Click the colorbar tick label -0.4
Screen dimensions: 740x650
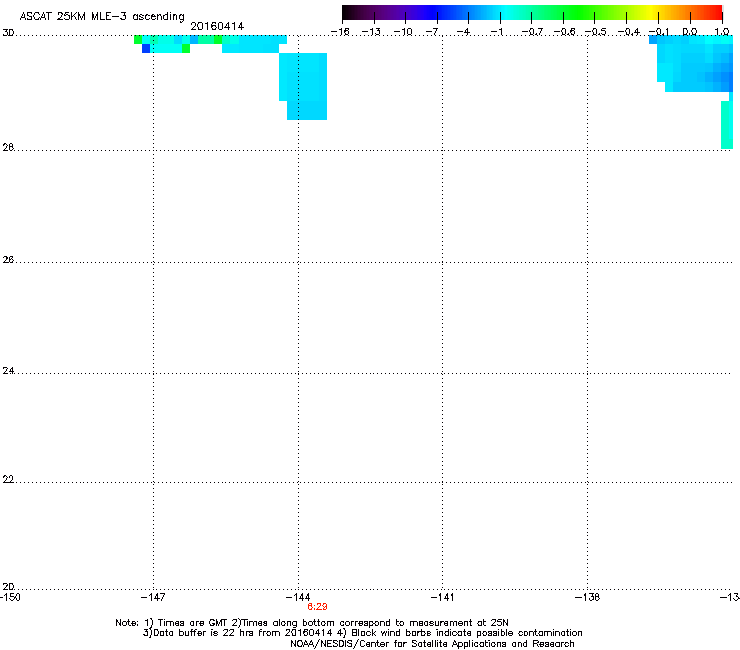point(629,32)
